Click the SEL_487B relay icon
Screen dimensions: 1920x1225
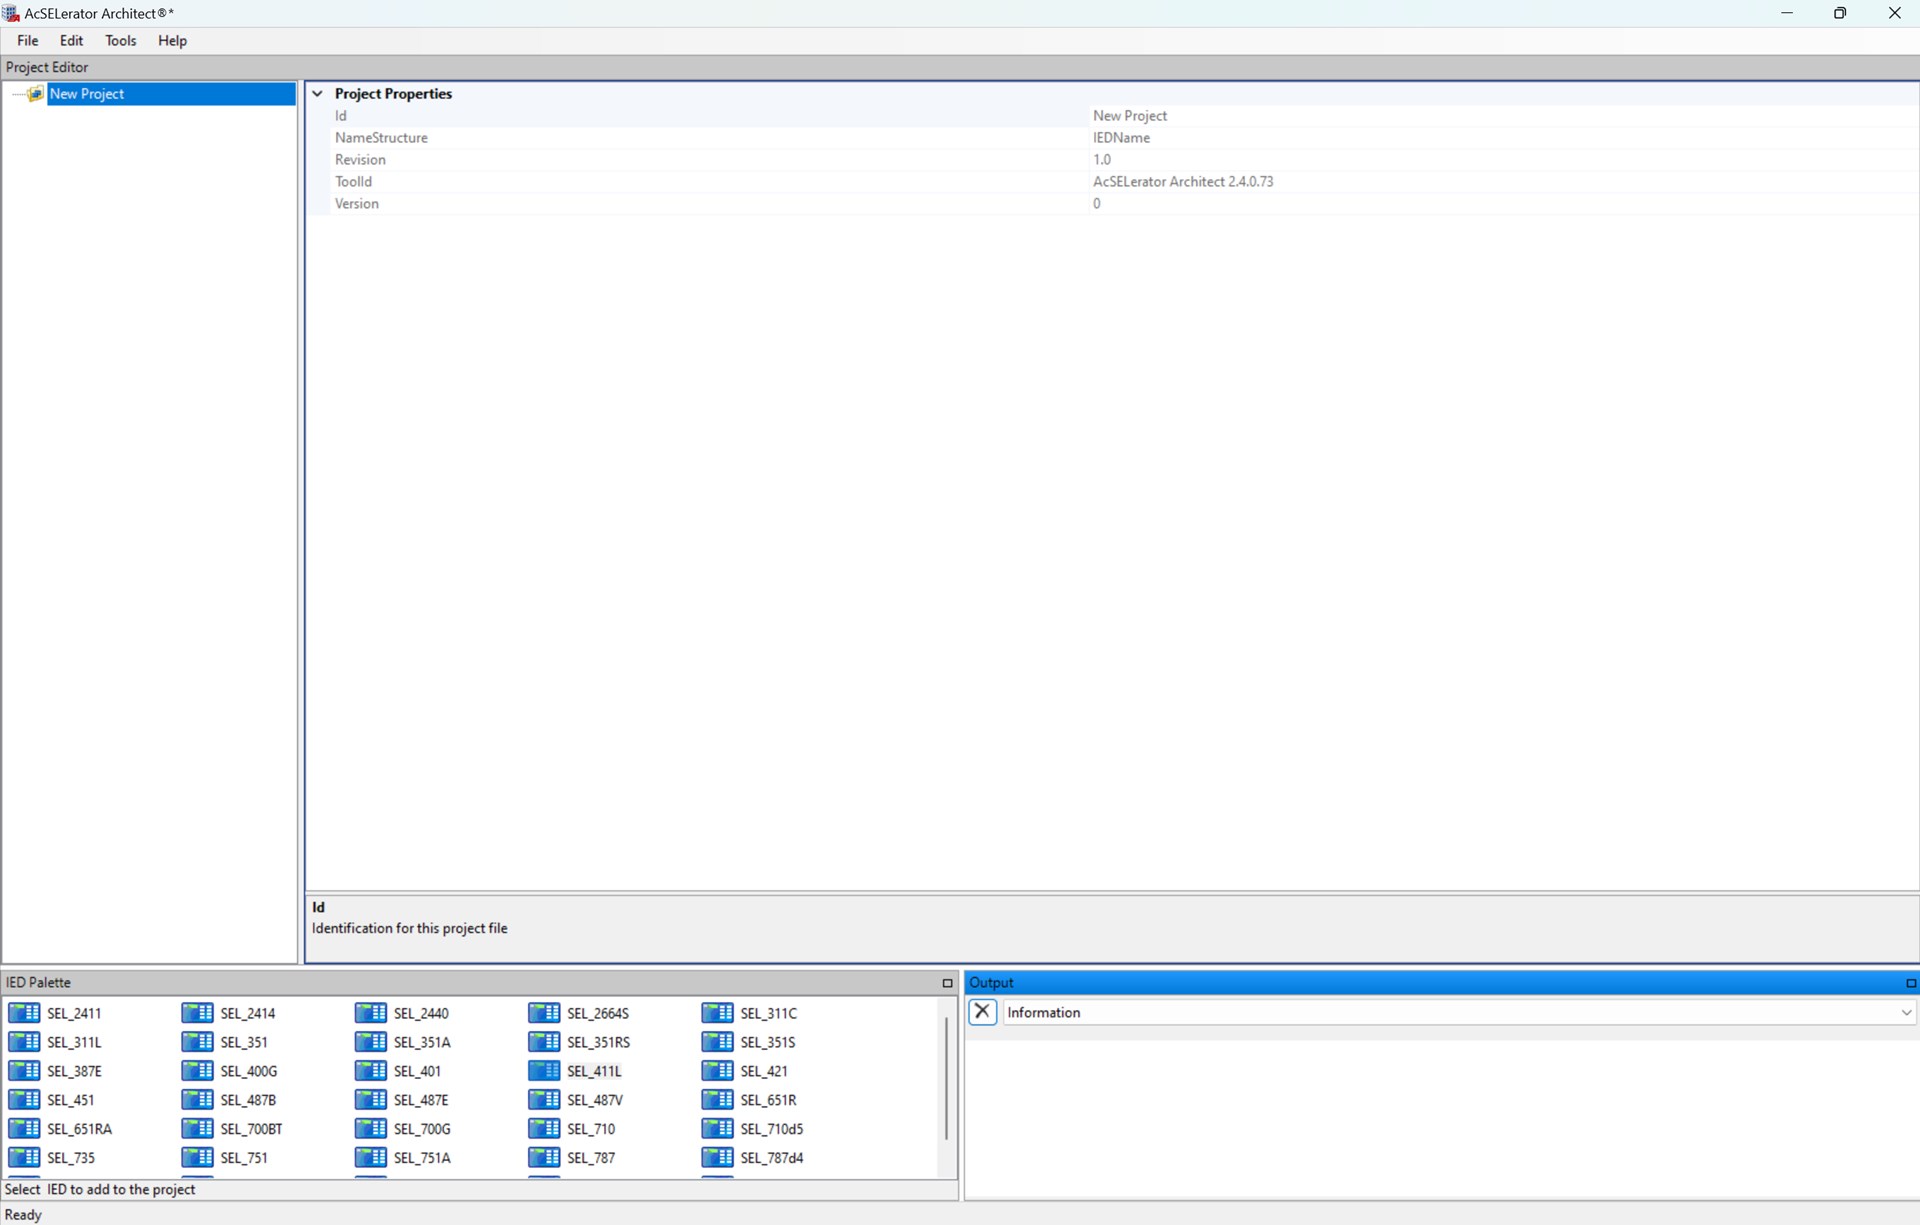197,1100
